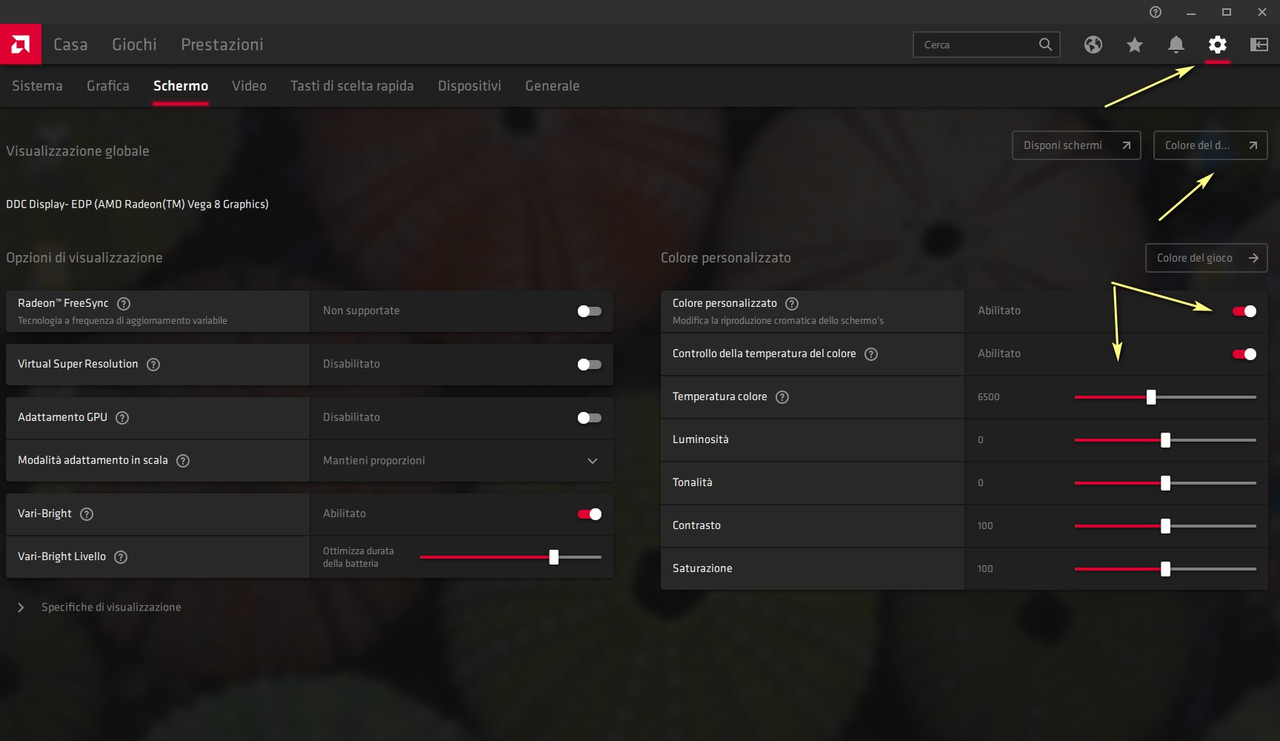This screenshot has height=741, width=1280.
Task: Click the Visualizzazione globale heading
Action: [x=78, y=151]
